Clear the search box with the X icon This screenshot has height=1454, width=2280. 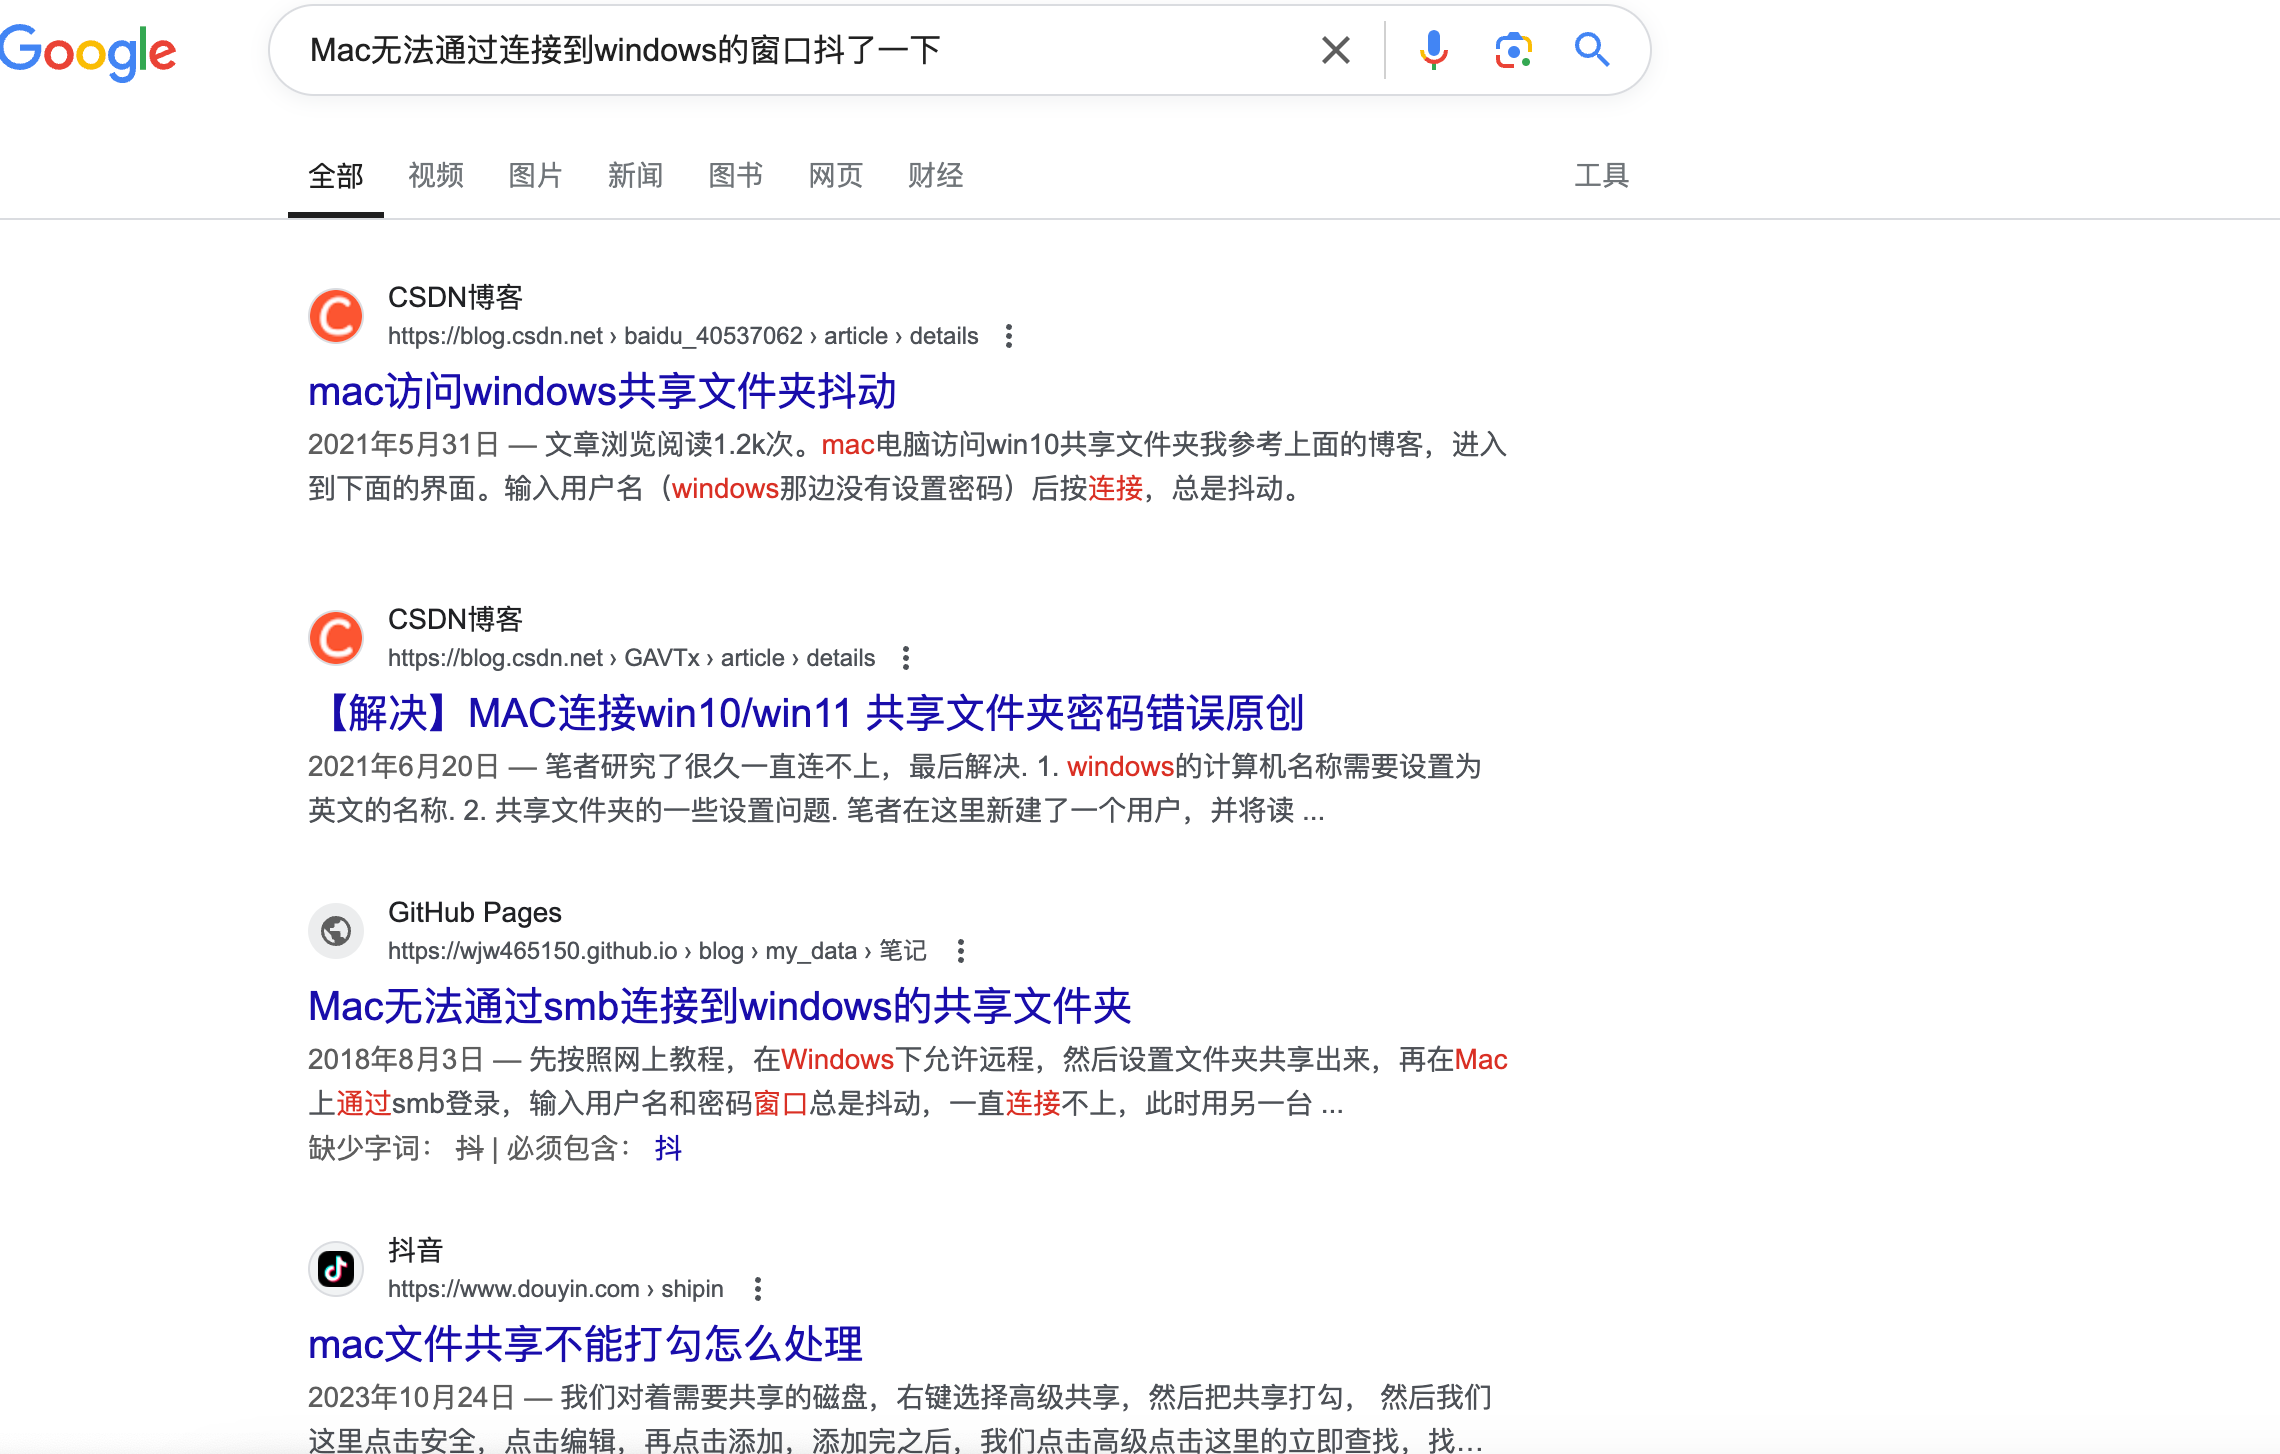pyautogui.click(x=1335, y=50)
